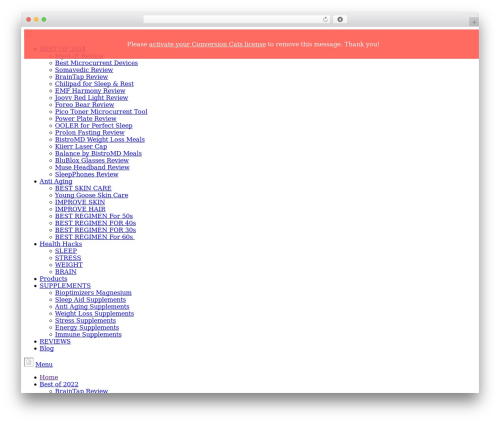Open Best of 2022 link
This screenshot has height=423, width=500.
59,384
